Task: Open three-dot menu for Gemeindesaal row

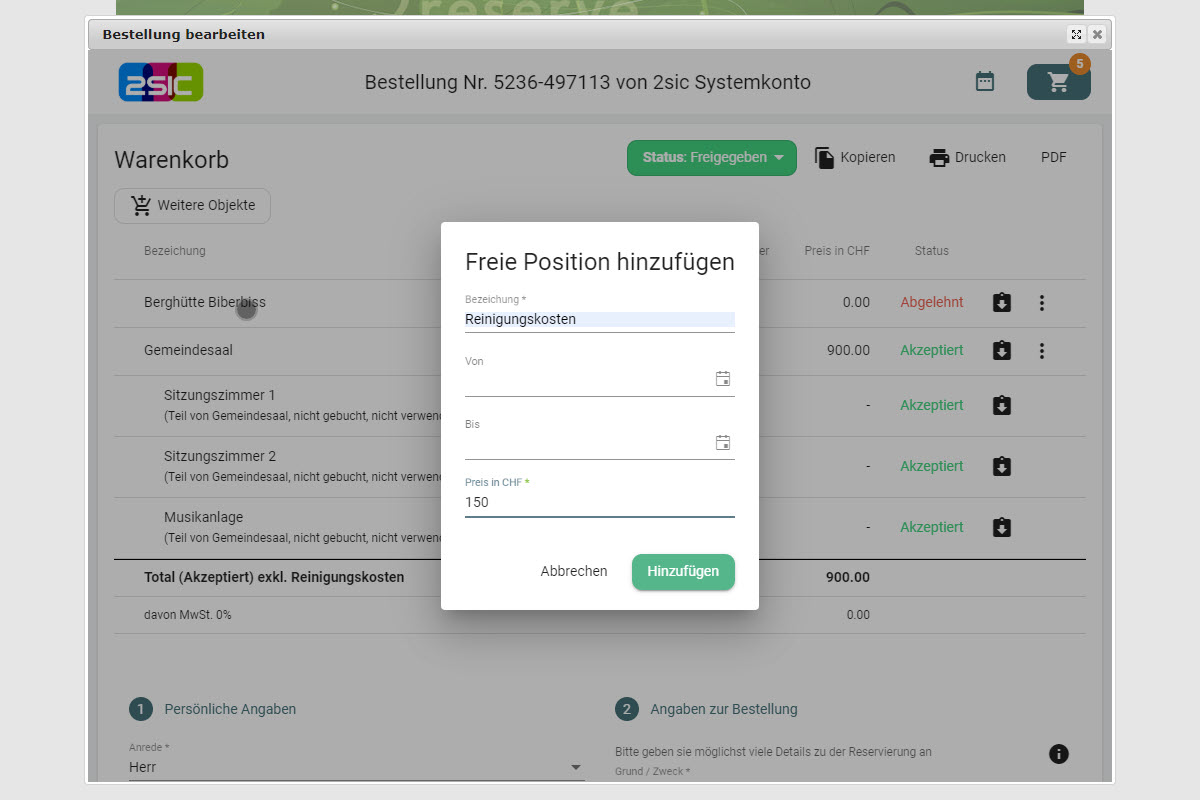Action: tap(1042, 351)
